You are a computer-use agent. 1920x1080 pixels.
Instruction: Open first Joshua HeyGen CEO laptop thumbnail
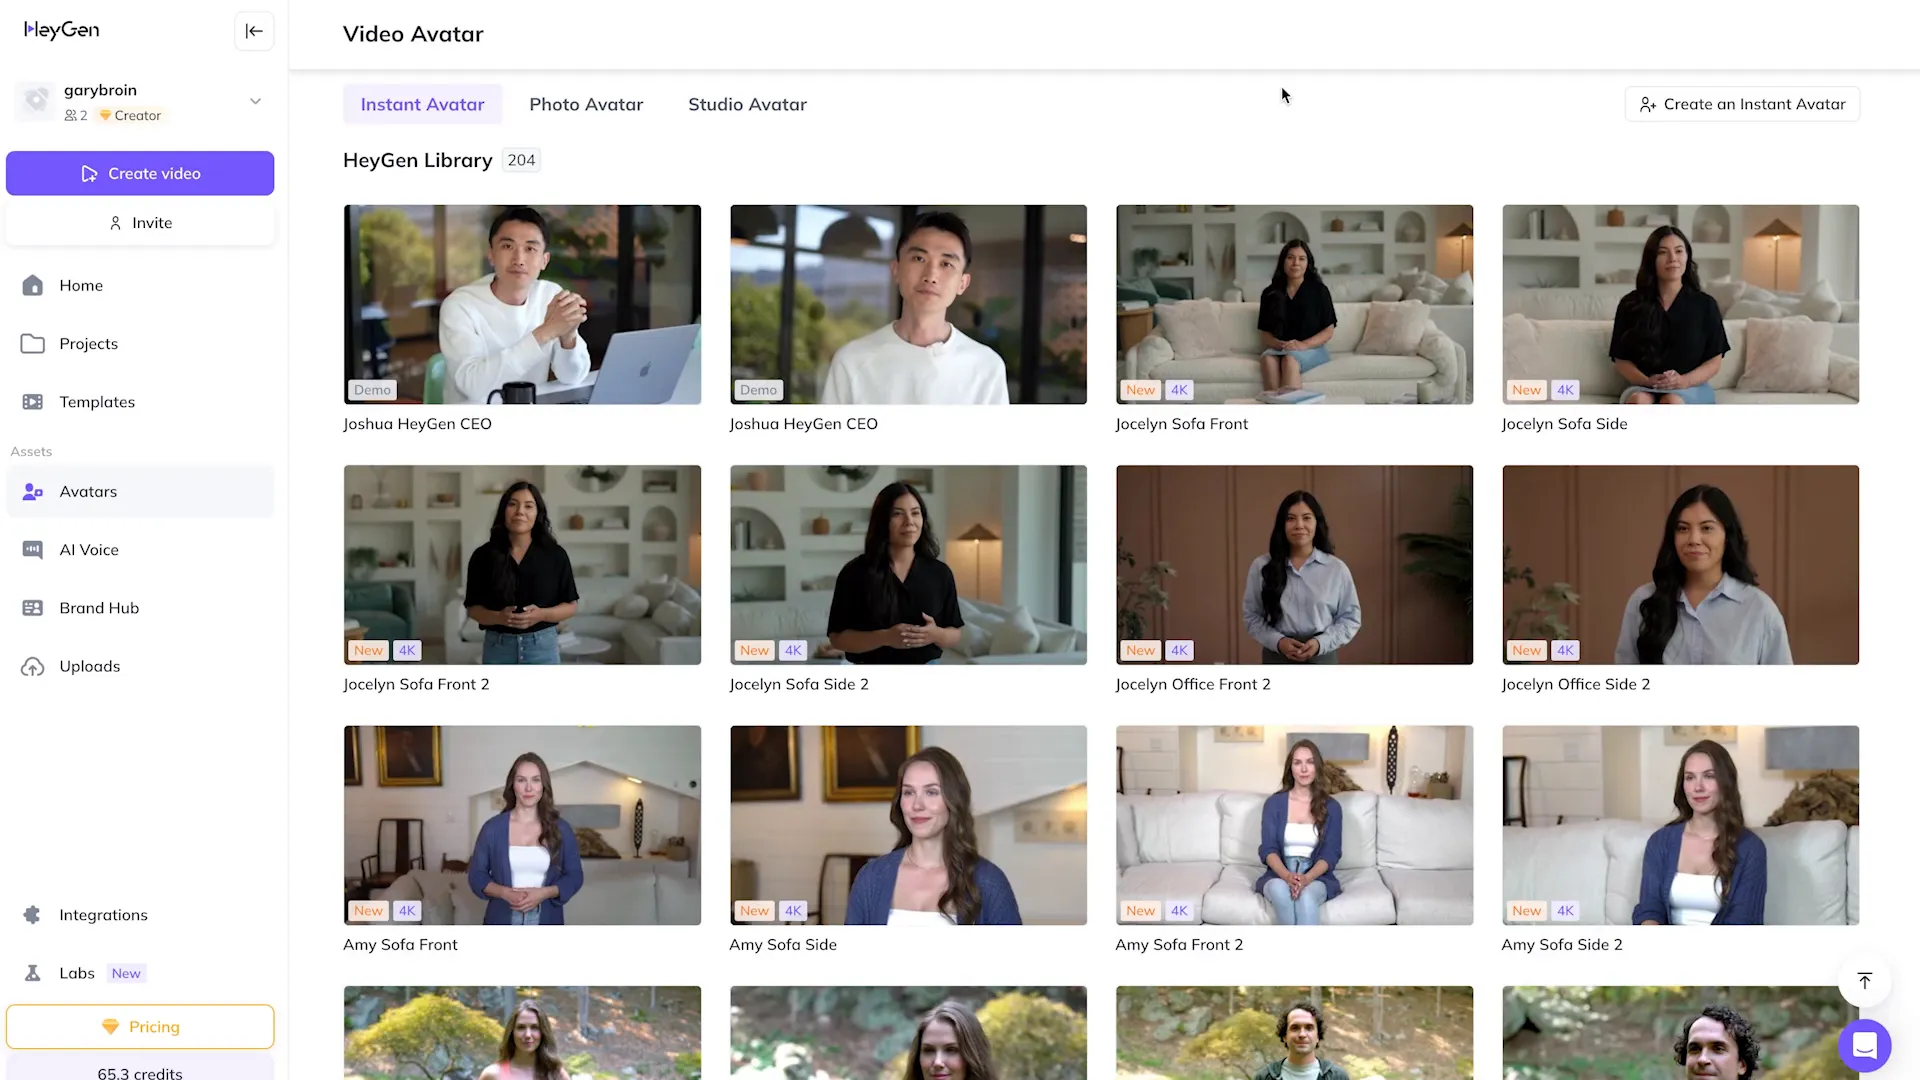pyautogui.click(x=522, y=305)
